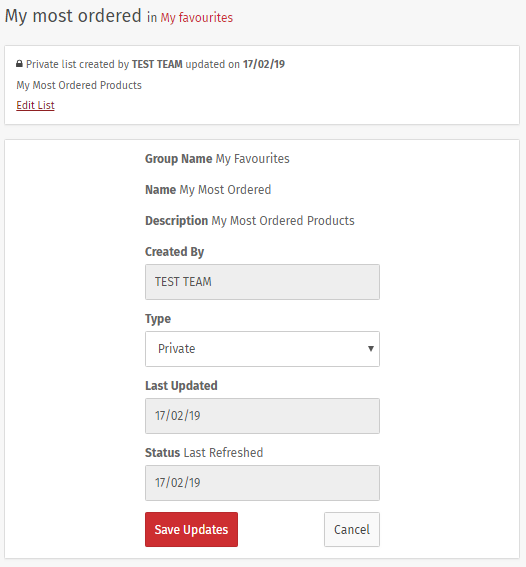Click the Last Updated label

(x=181, y=386)
